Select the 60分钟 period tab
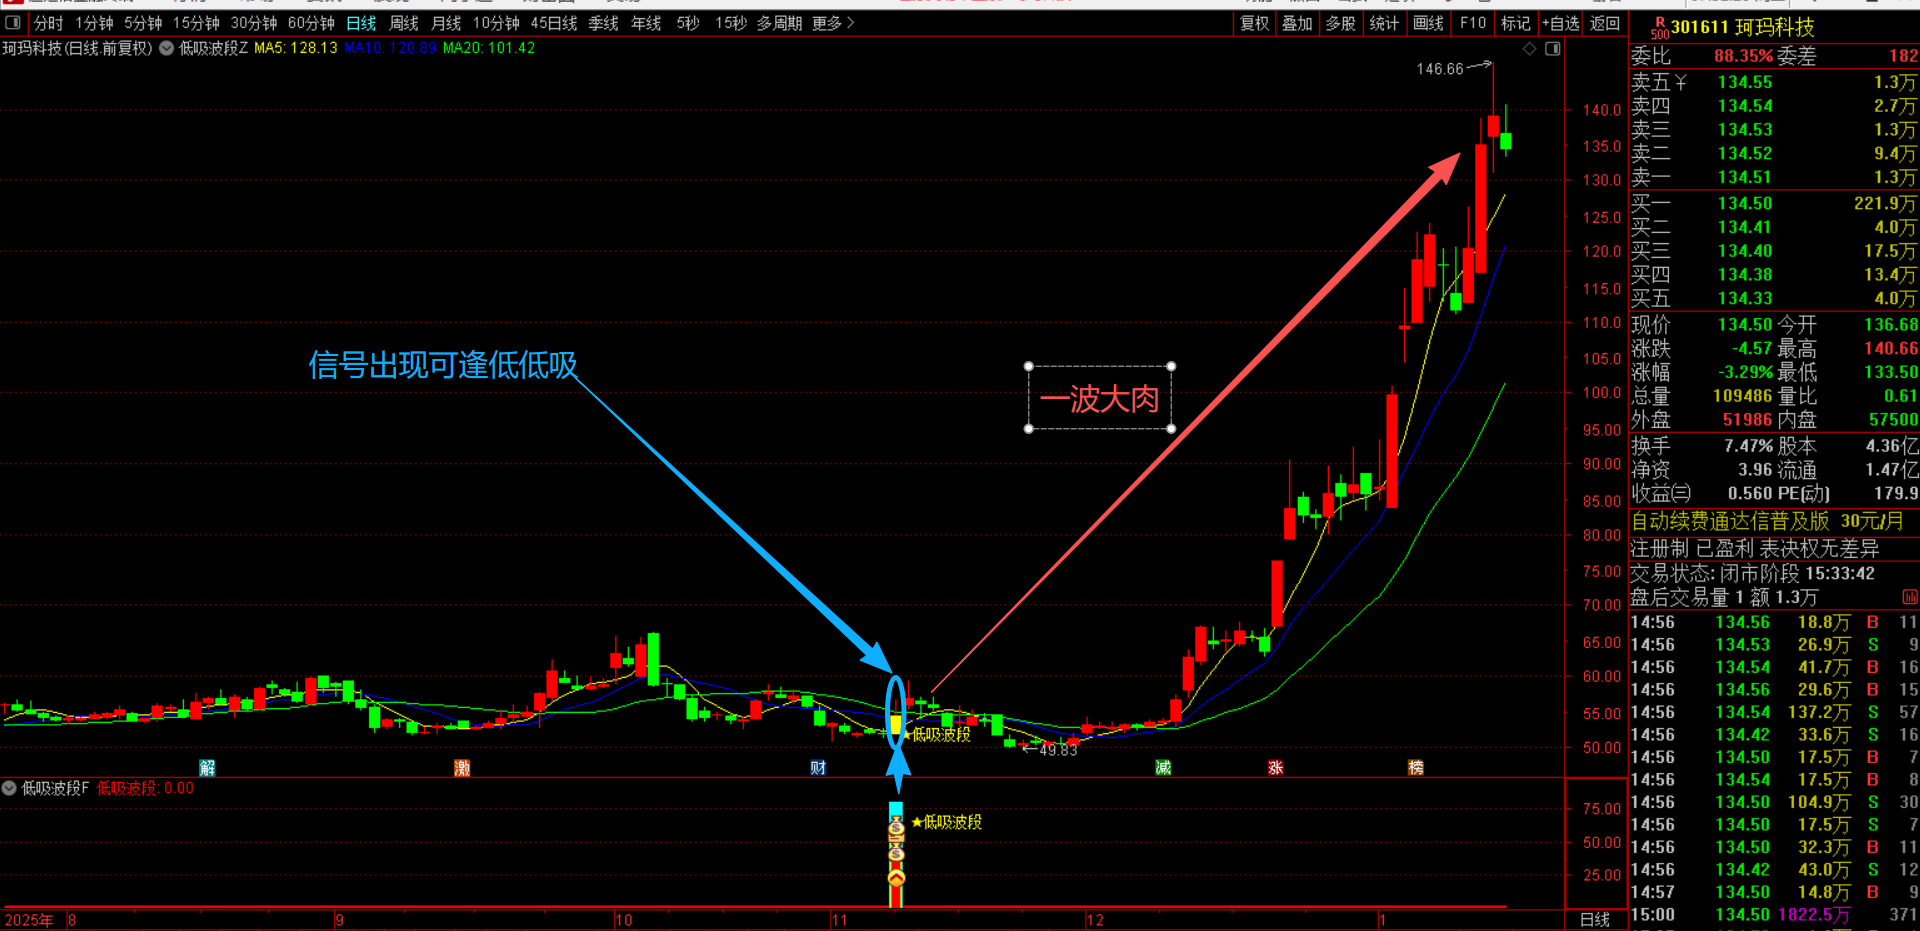Viewport: 1920px width, 931px height. [x=311, y=23]
